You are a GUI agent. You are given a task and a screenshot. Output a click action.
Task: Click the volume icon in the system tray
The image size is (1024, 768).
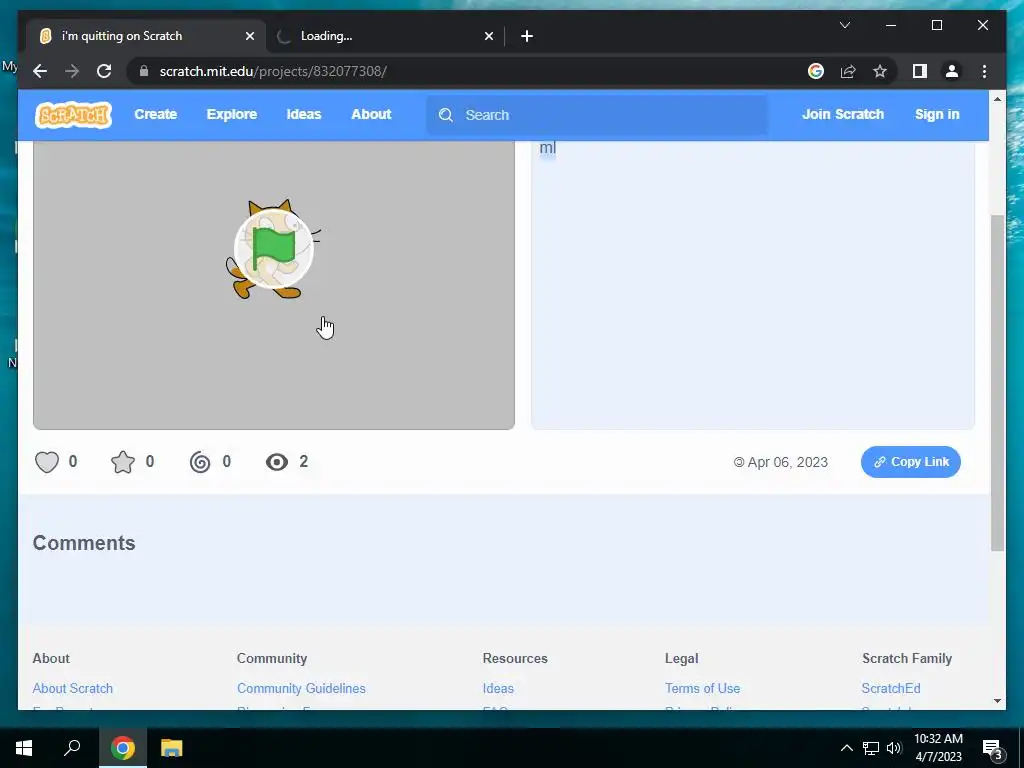point(894,748)
